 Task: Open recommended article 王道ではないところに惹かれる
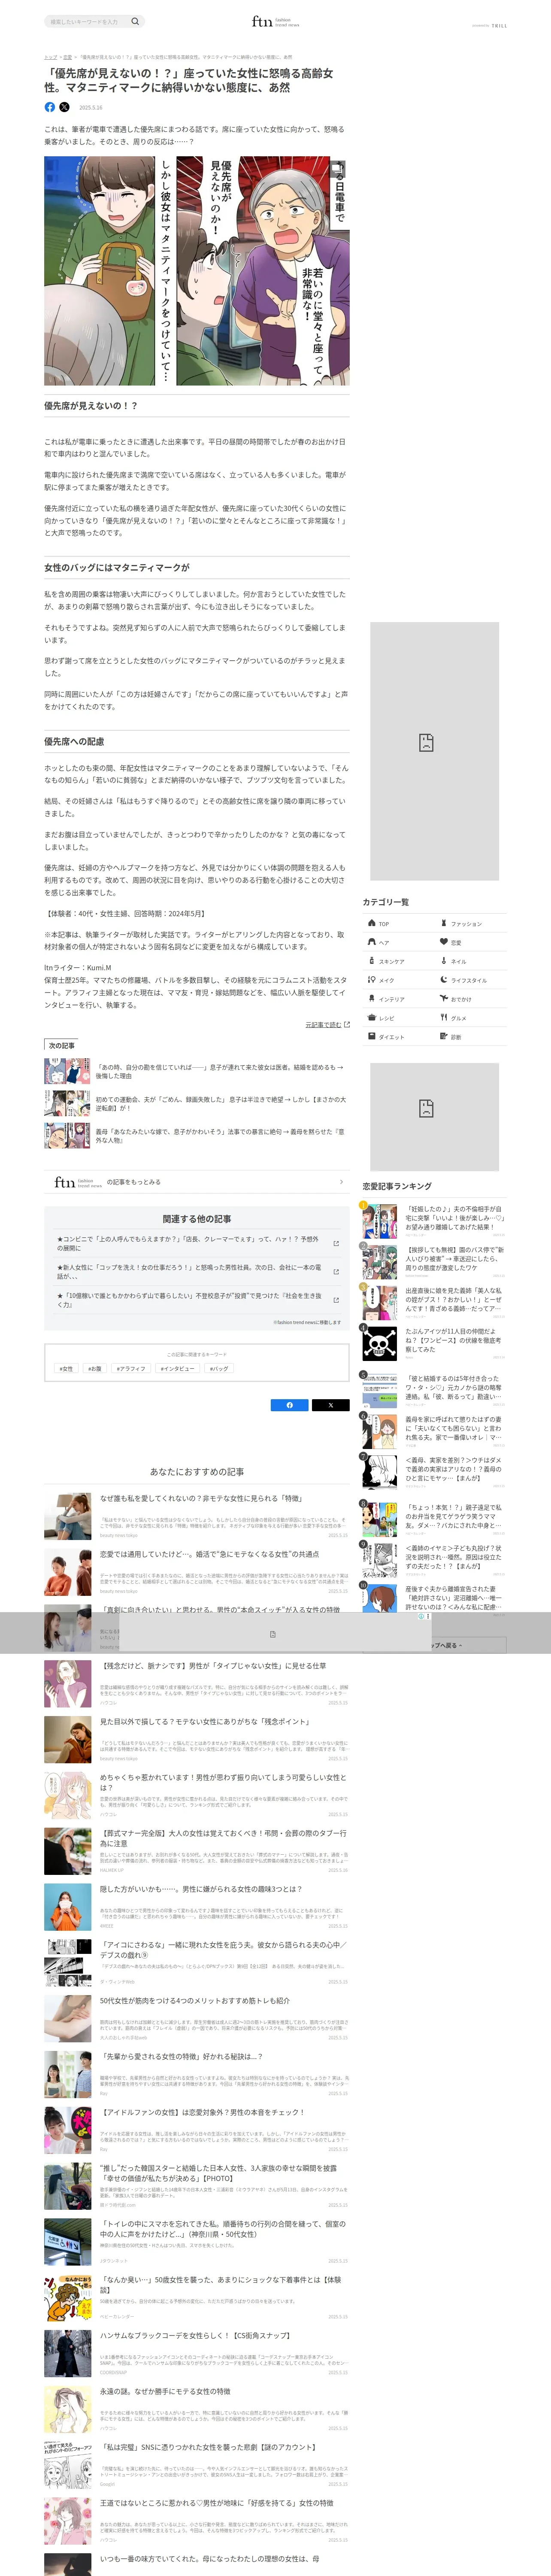tap(197, 2522)
